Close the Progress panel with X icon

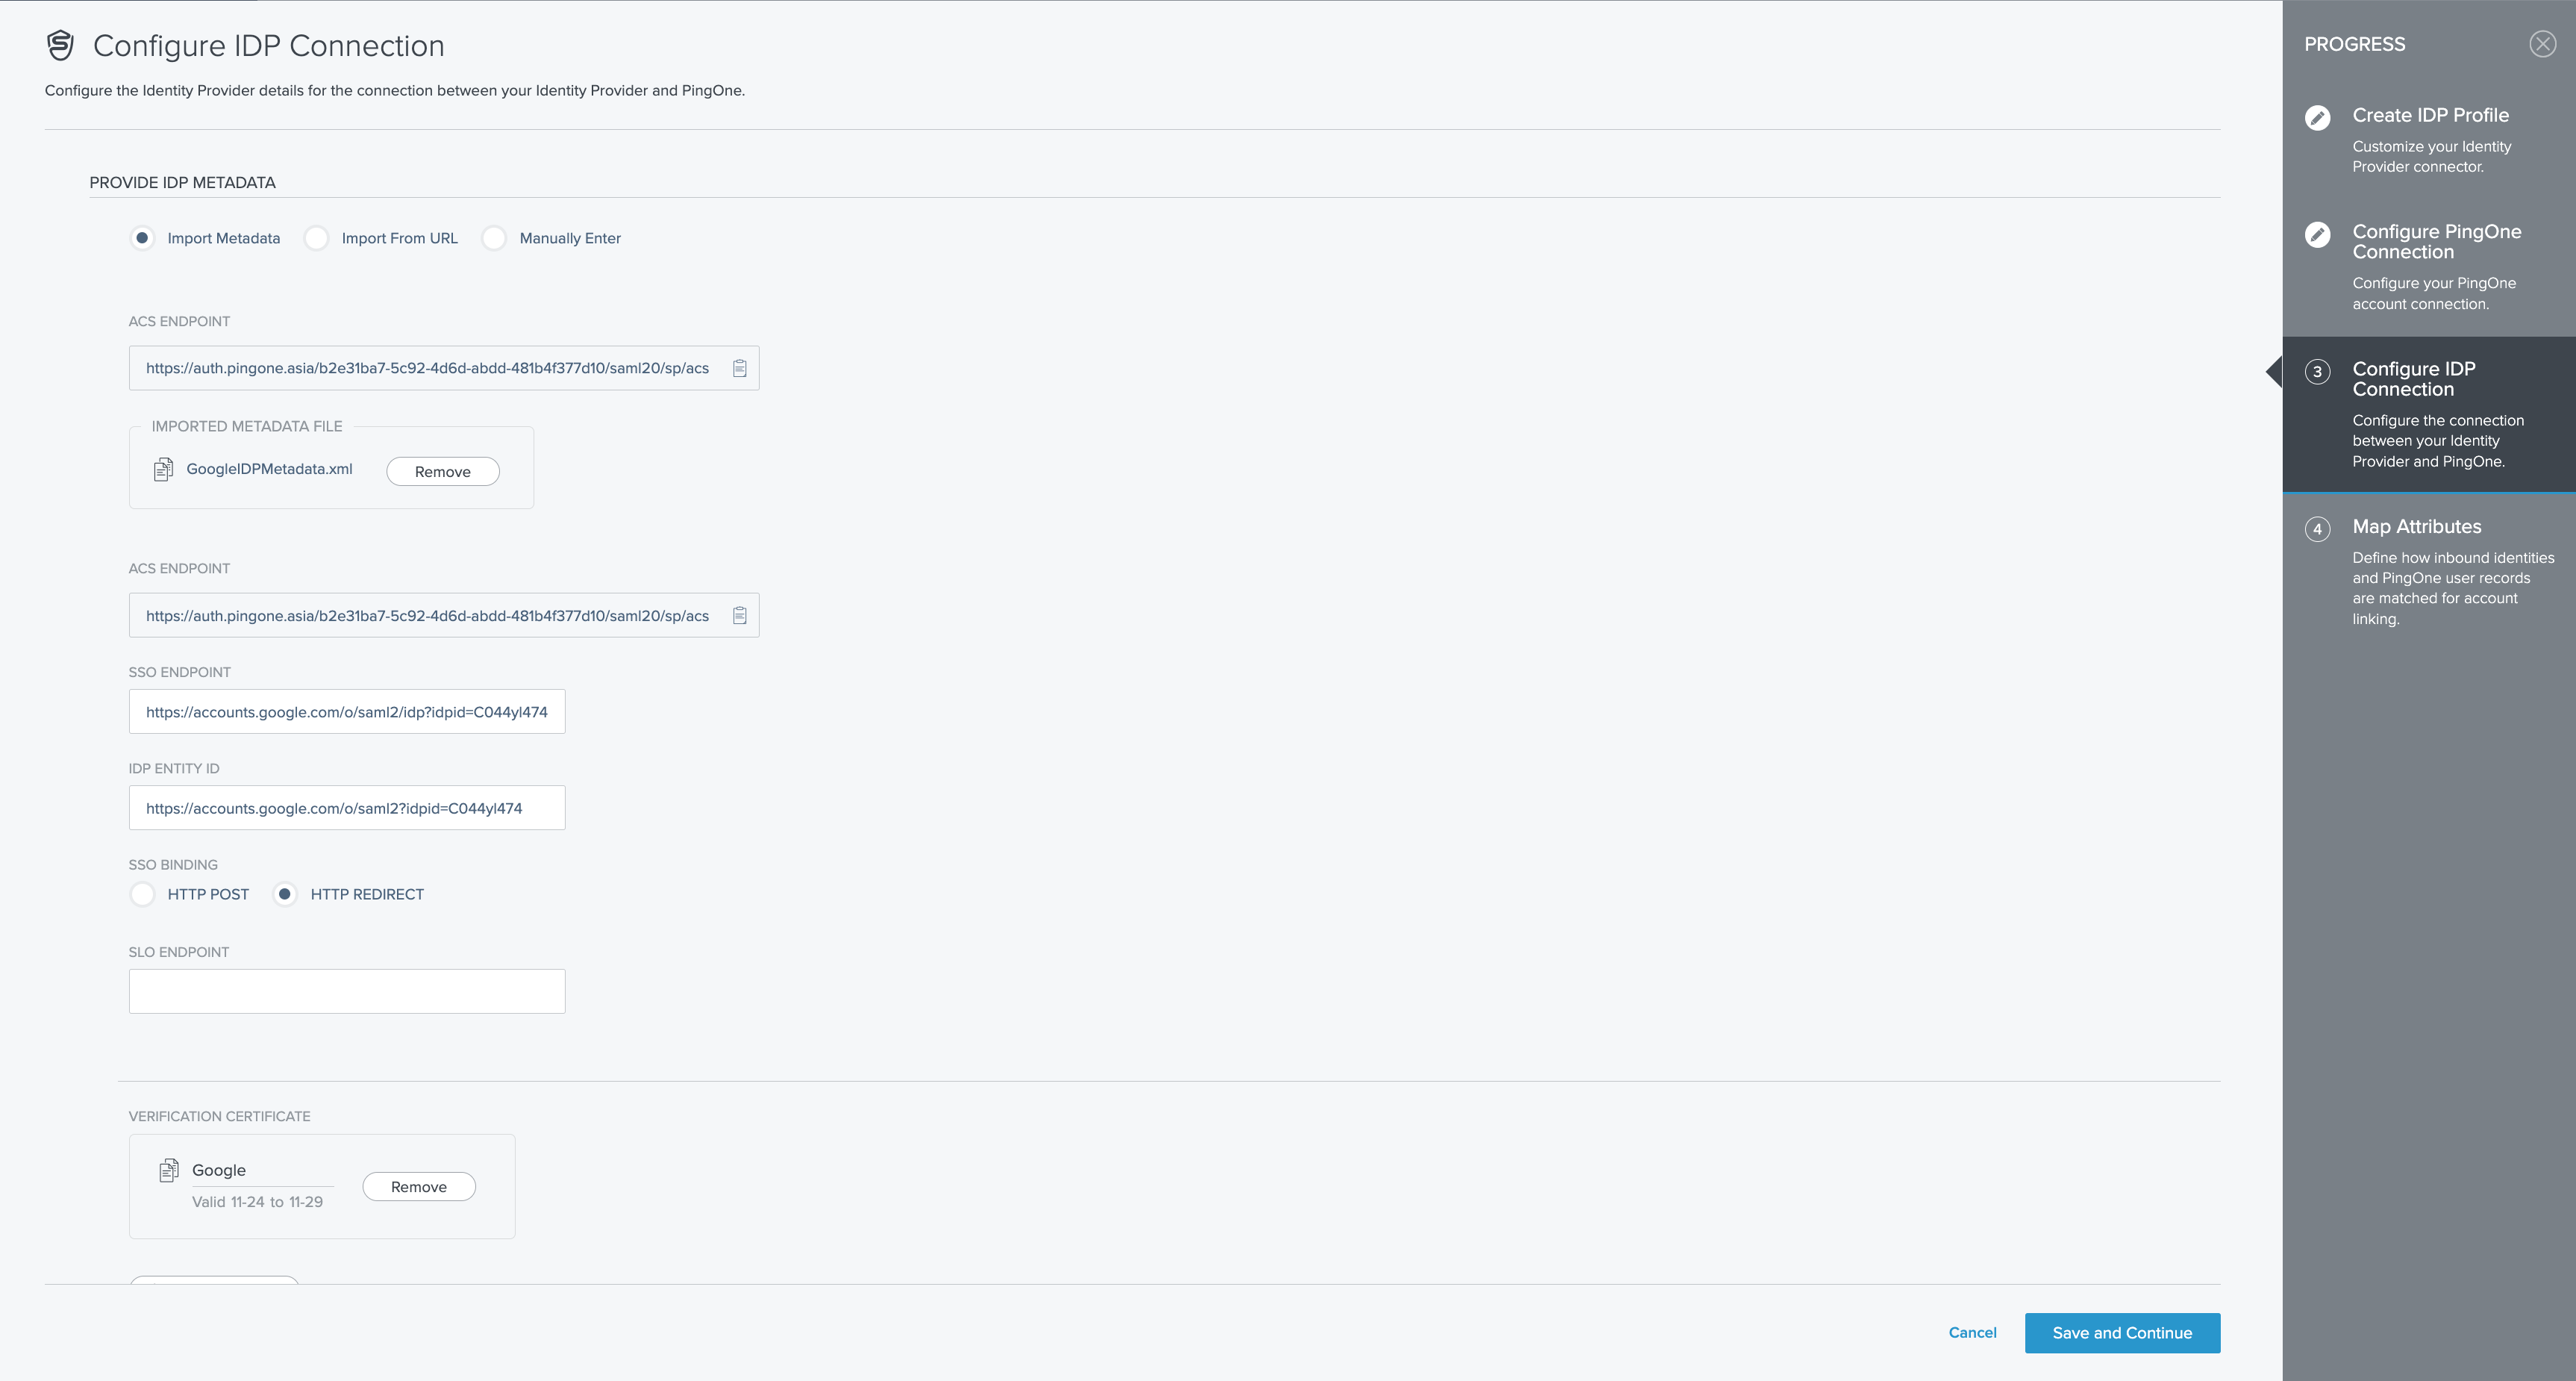coord(2542,44)
